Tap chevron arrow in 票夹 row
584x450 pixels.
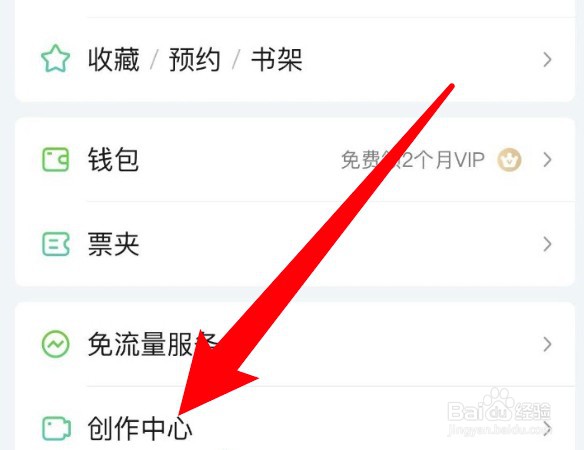tap(547, 244)
